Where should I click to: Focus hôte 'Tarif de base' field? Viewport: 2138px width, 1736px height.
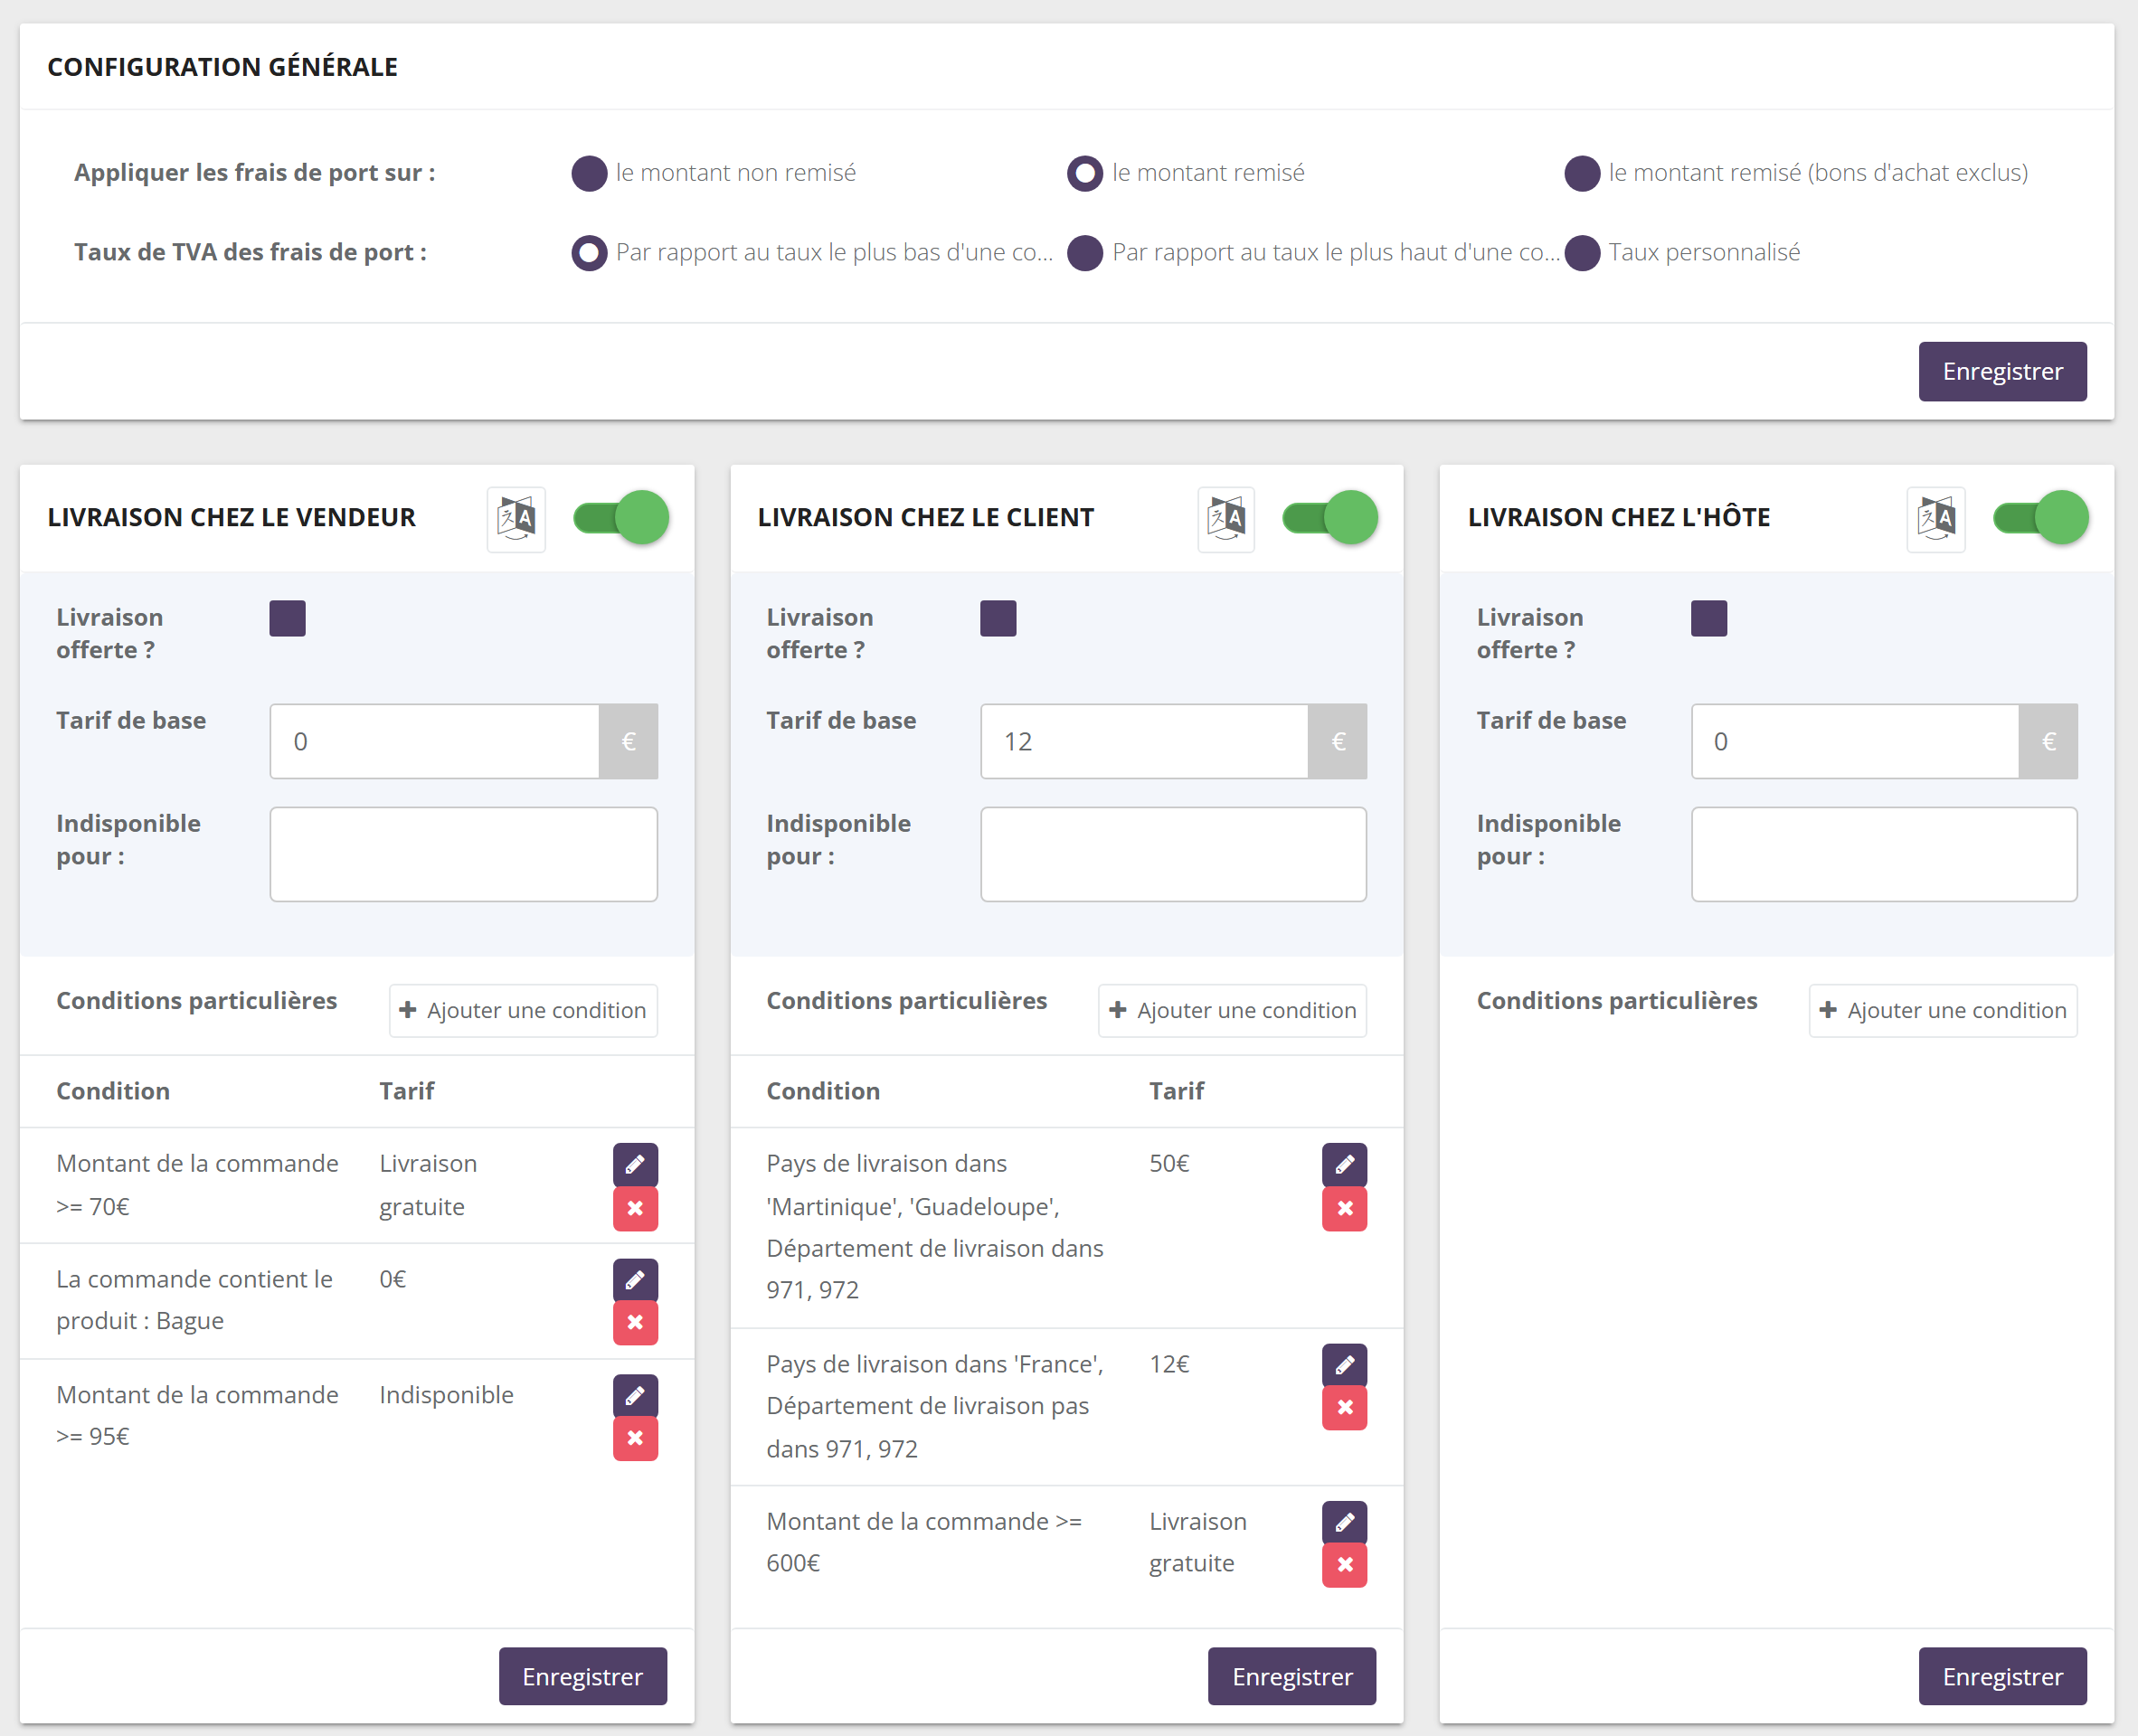(x=1855, y=742)
